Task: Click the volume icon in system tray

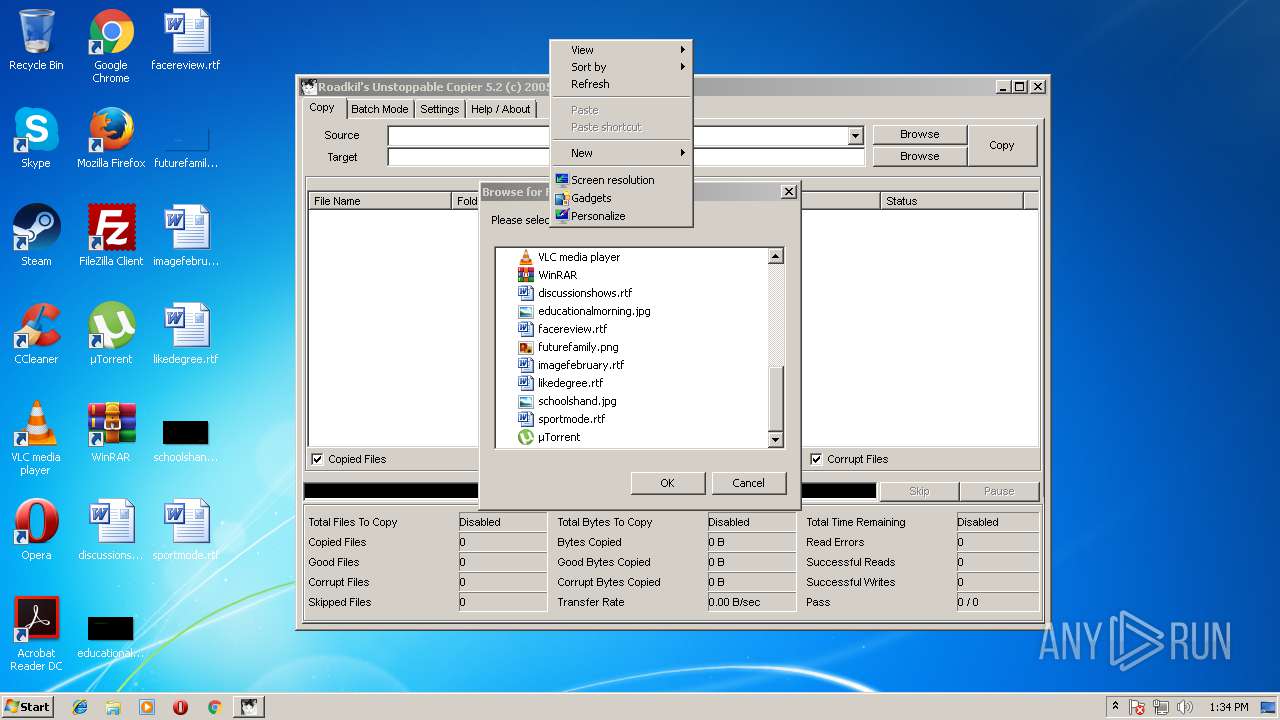Action: [x=1184, y=707]
